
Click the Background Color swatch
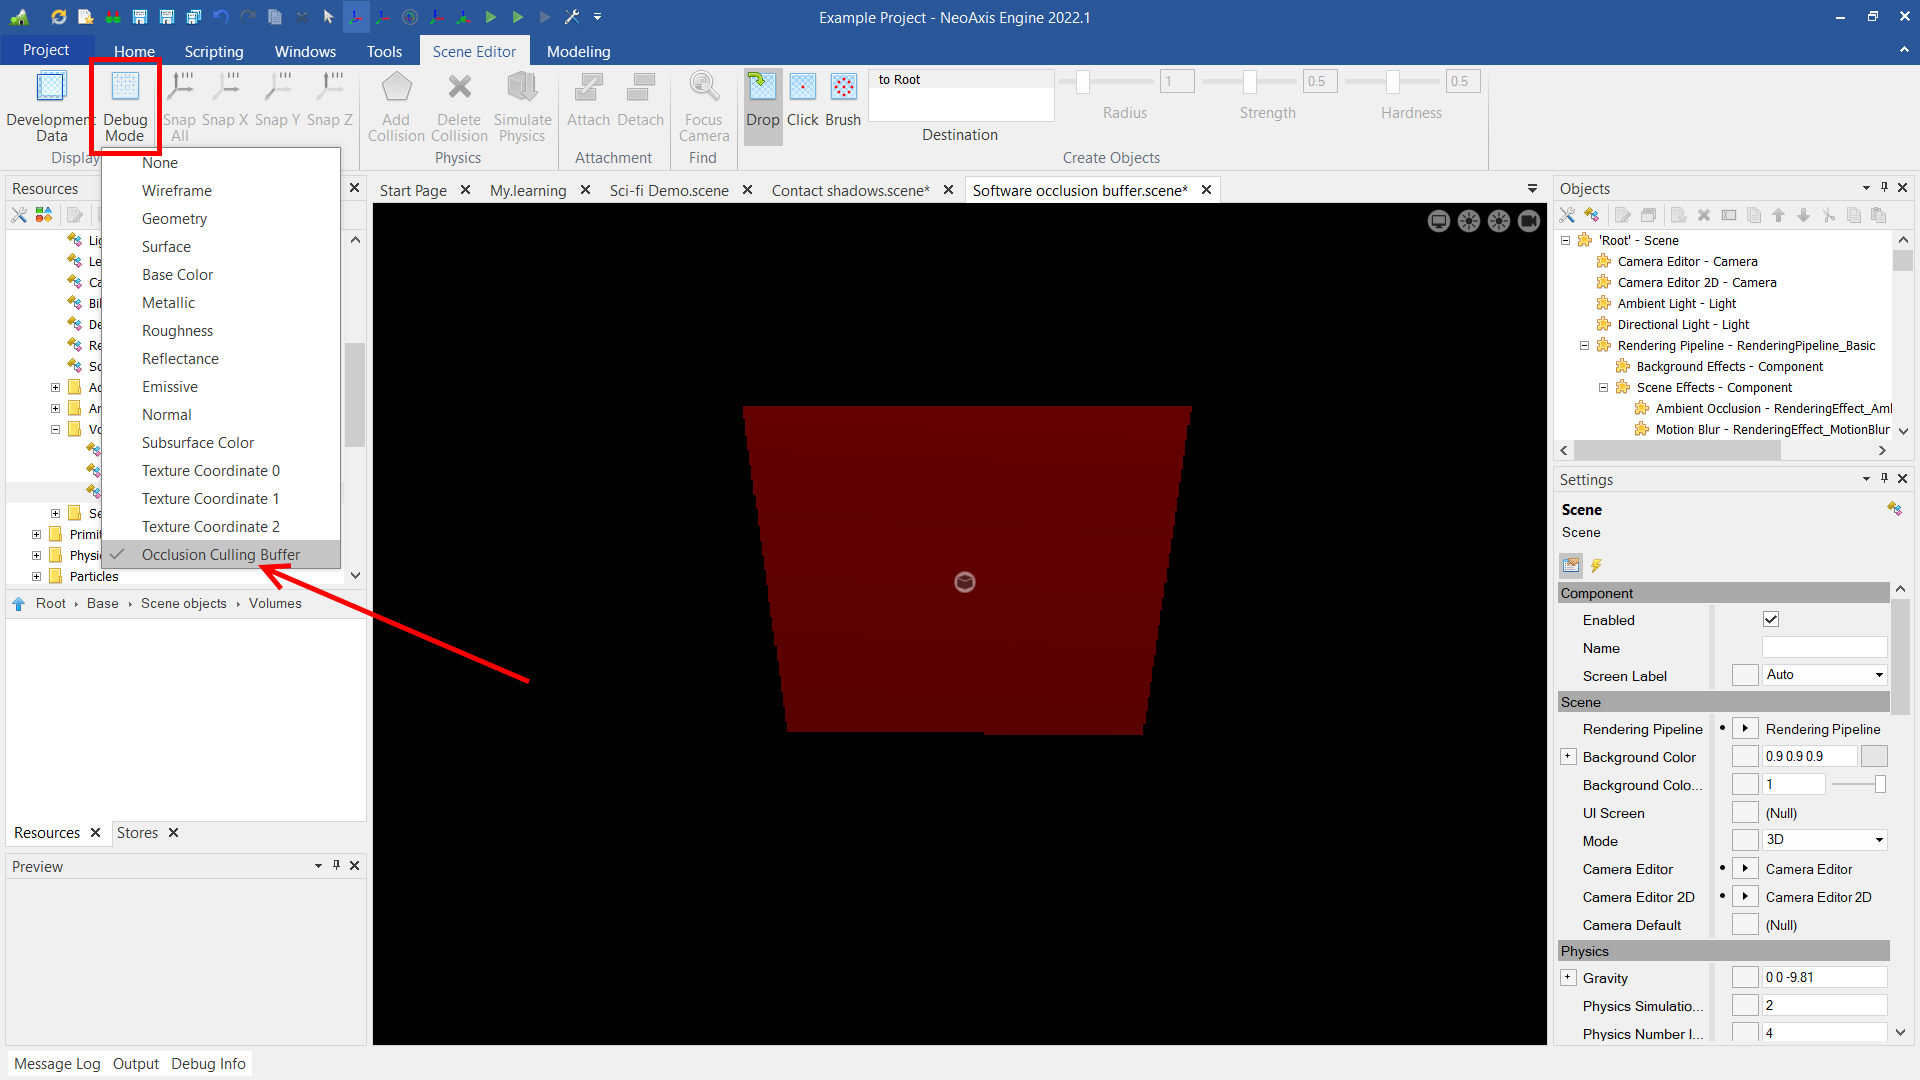(x=1876, y=756)
